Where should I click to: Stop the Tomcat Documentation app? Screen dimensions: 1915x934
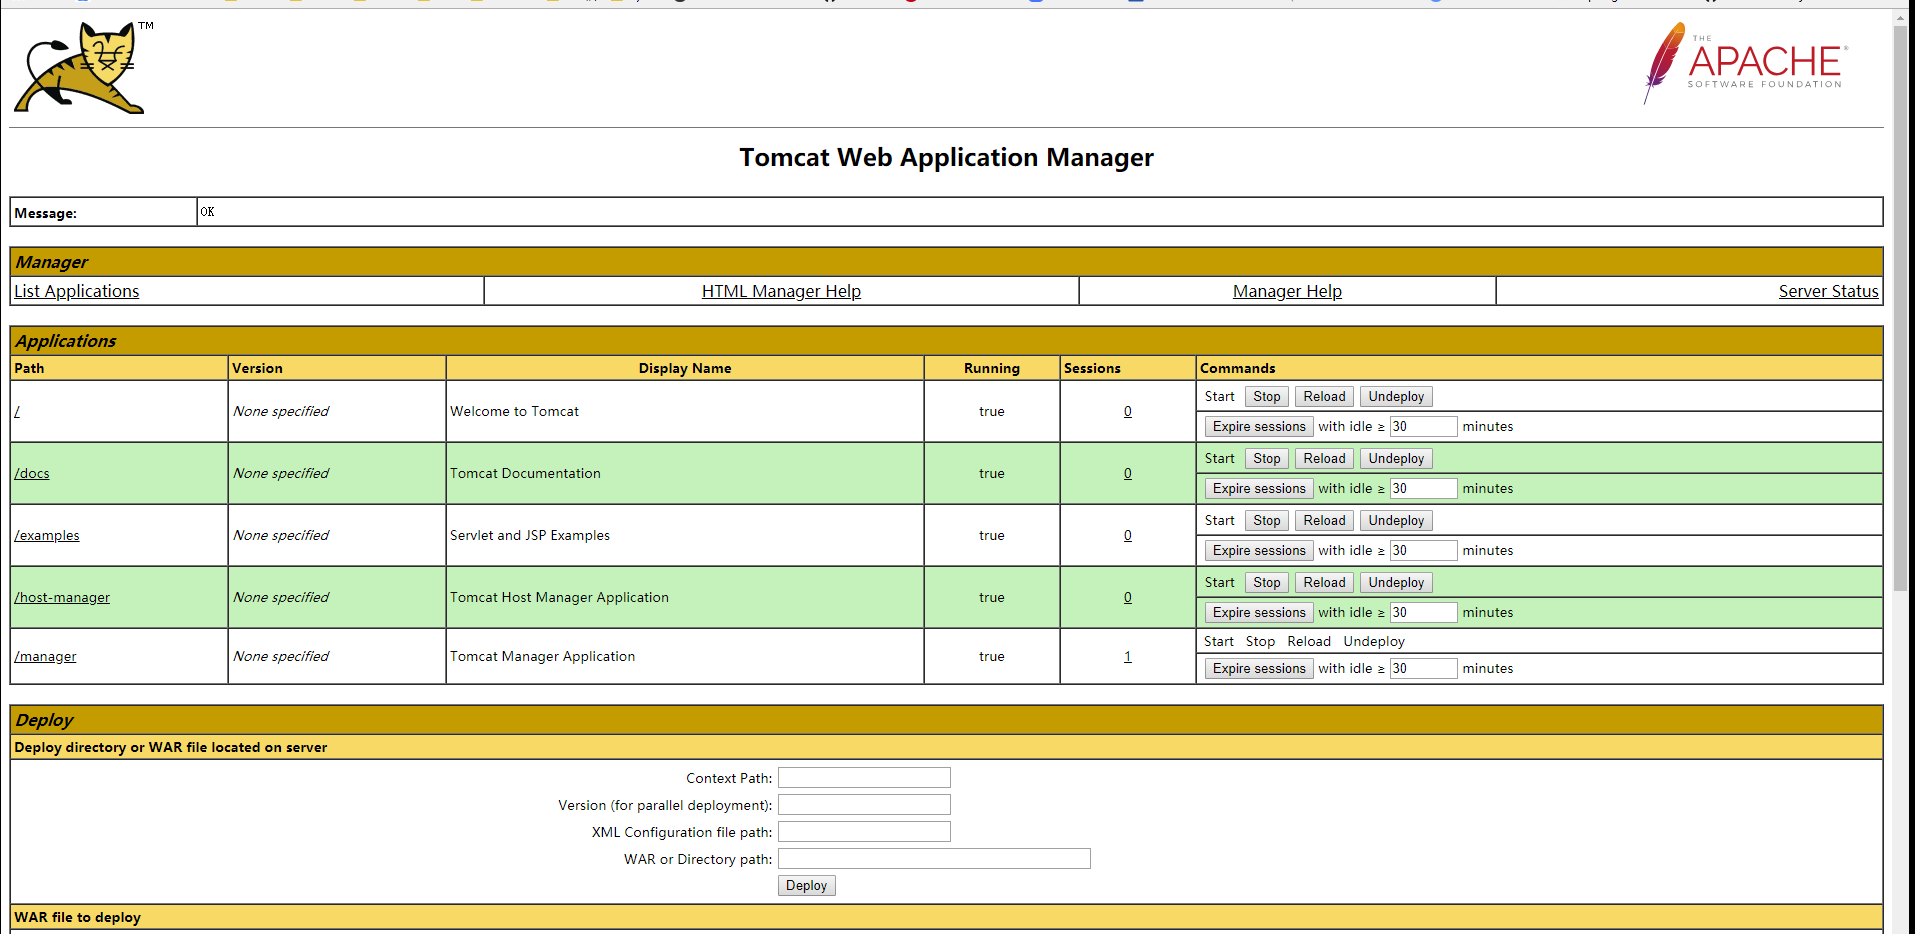click(1267, 458)
